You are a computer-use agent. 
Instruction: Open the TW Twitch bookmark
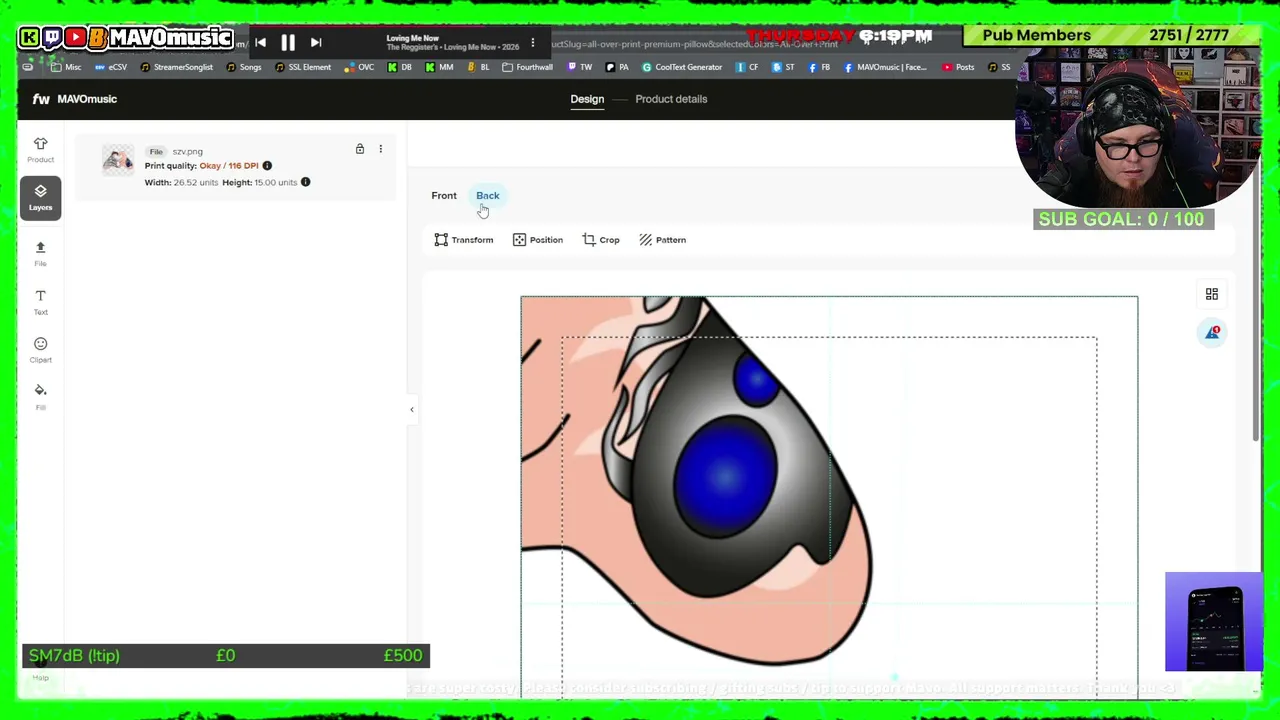pos(580,67)
